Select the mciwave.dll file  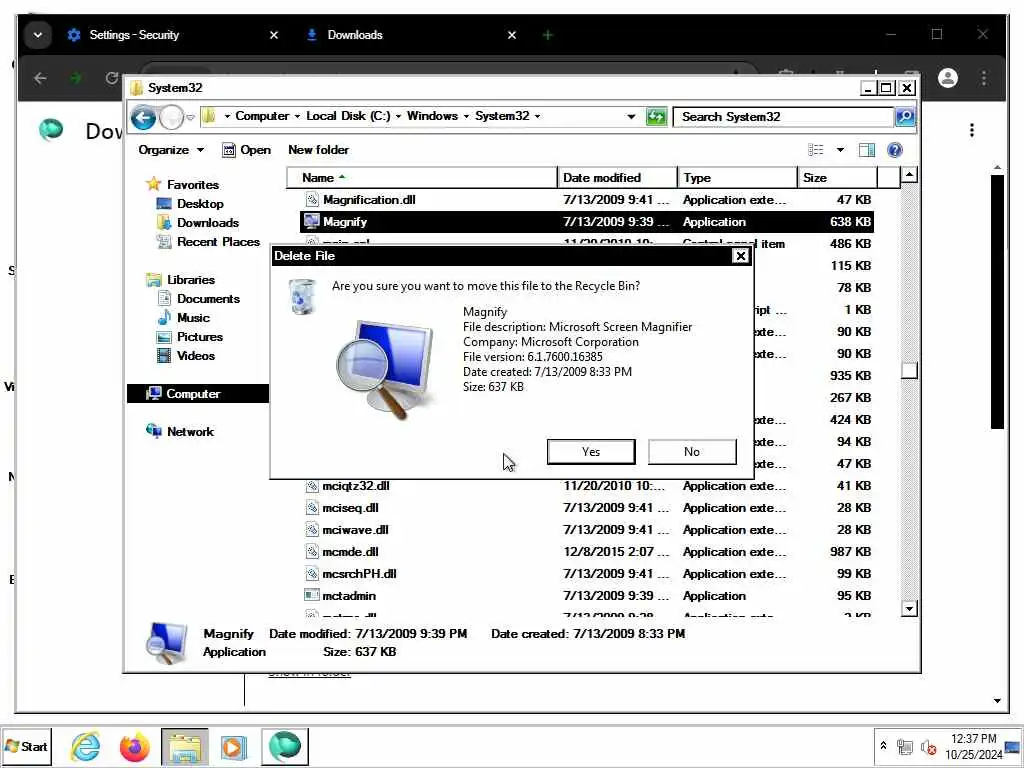click(x=586, y=530)
